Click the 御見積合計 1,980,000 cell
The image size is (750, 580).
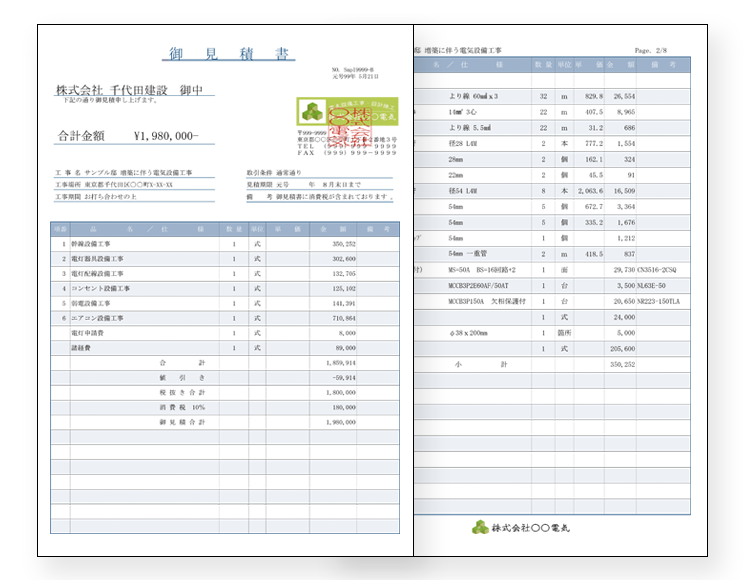point(343,422)
